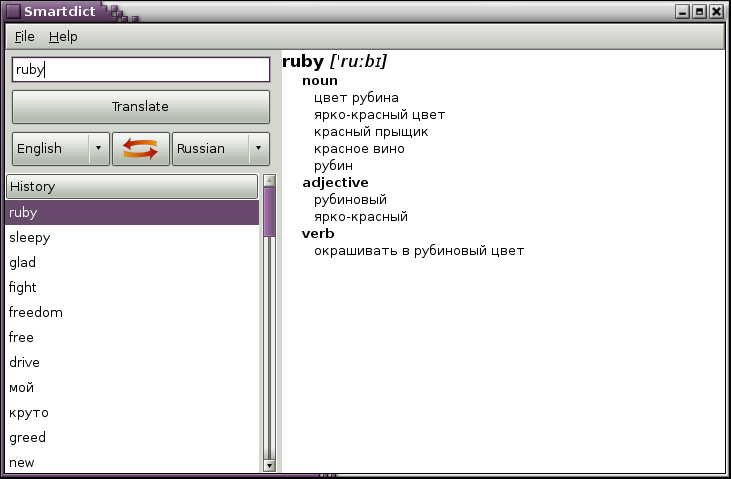Select 'freedom' in the history list
The height and width of the screenshot is (479, 731).
click(132, 312)
